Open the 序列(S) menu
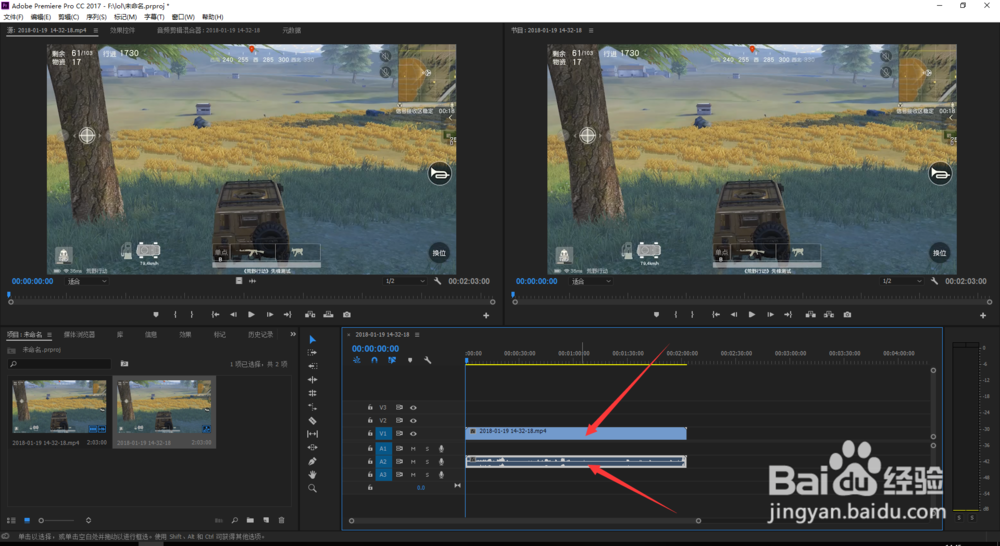Image resolution: width=1000 pixels, height=546 pixels. point(96,17)
